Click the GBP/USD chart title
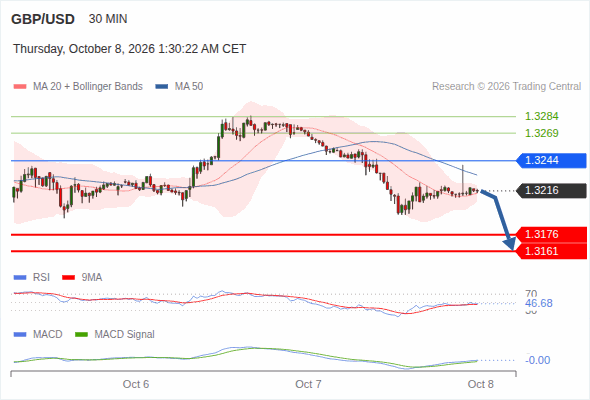The width and height of the screenshot is (590, 400). click(43, 19)
